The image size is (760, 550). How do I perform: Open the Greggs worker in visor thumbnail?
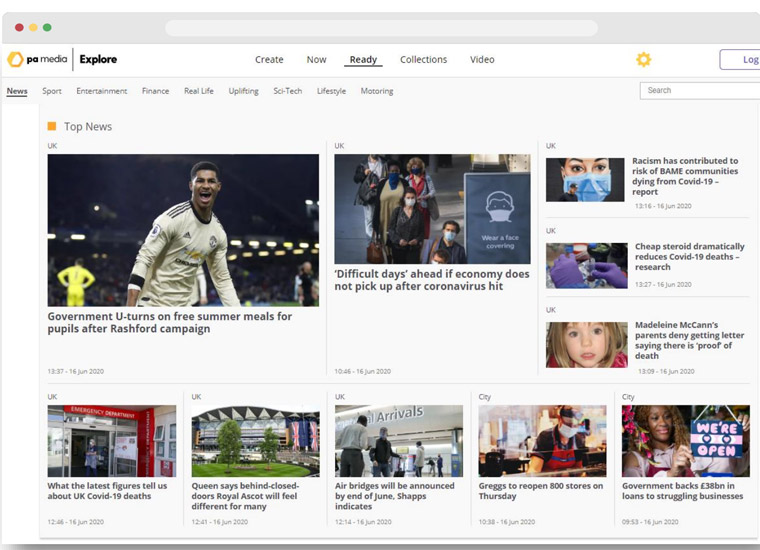point(542,441)
